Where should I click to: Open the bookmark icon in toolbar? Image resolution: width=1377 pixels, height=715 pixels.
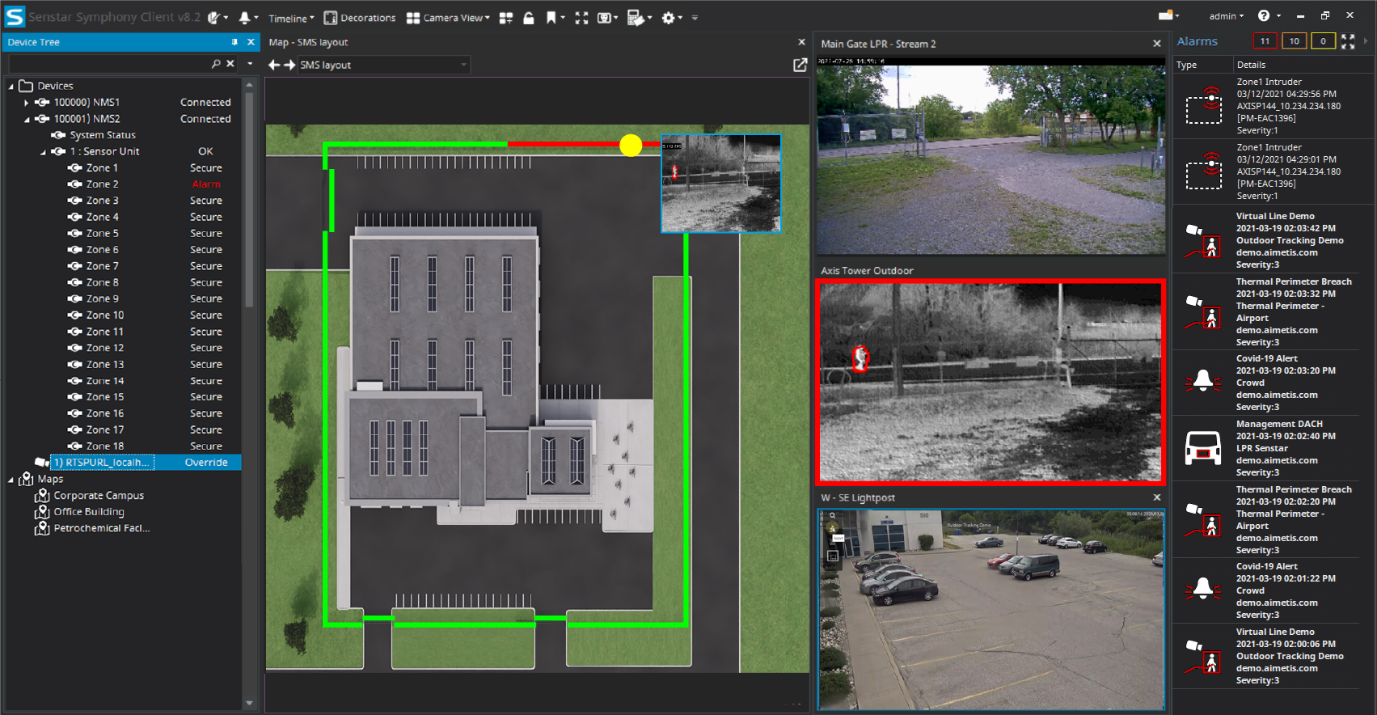click(x=551, y=17)
